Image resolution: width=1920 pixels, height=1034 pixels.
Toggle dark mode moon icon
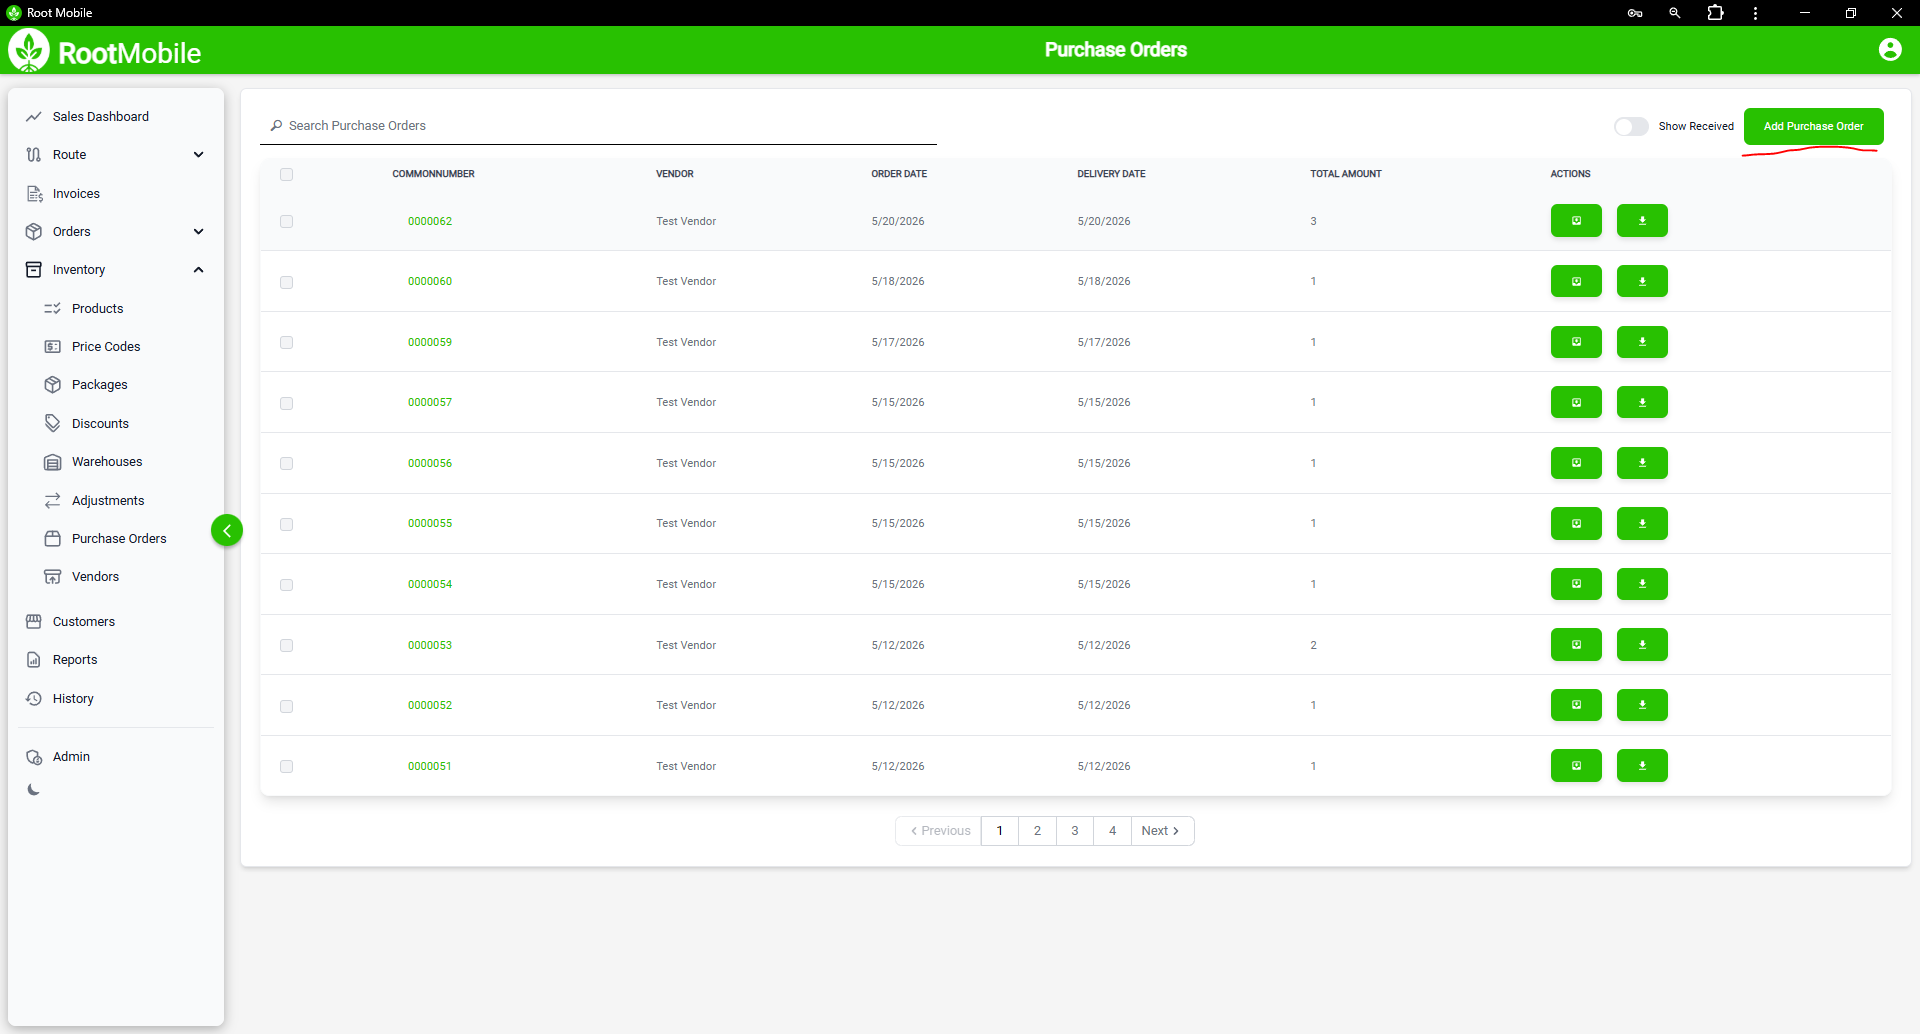[x=34, y=790]
